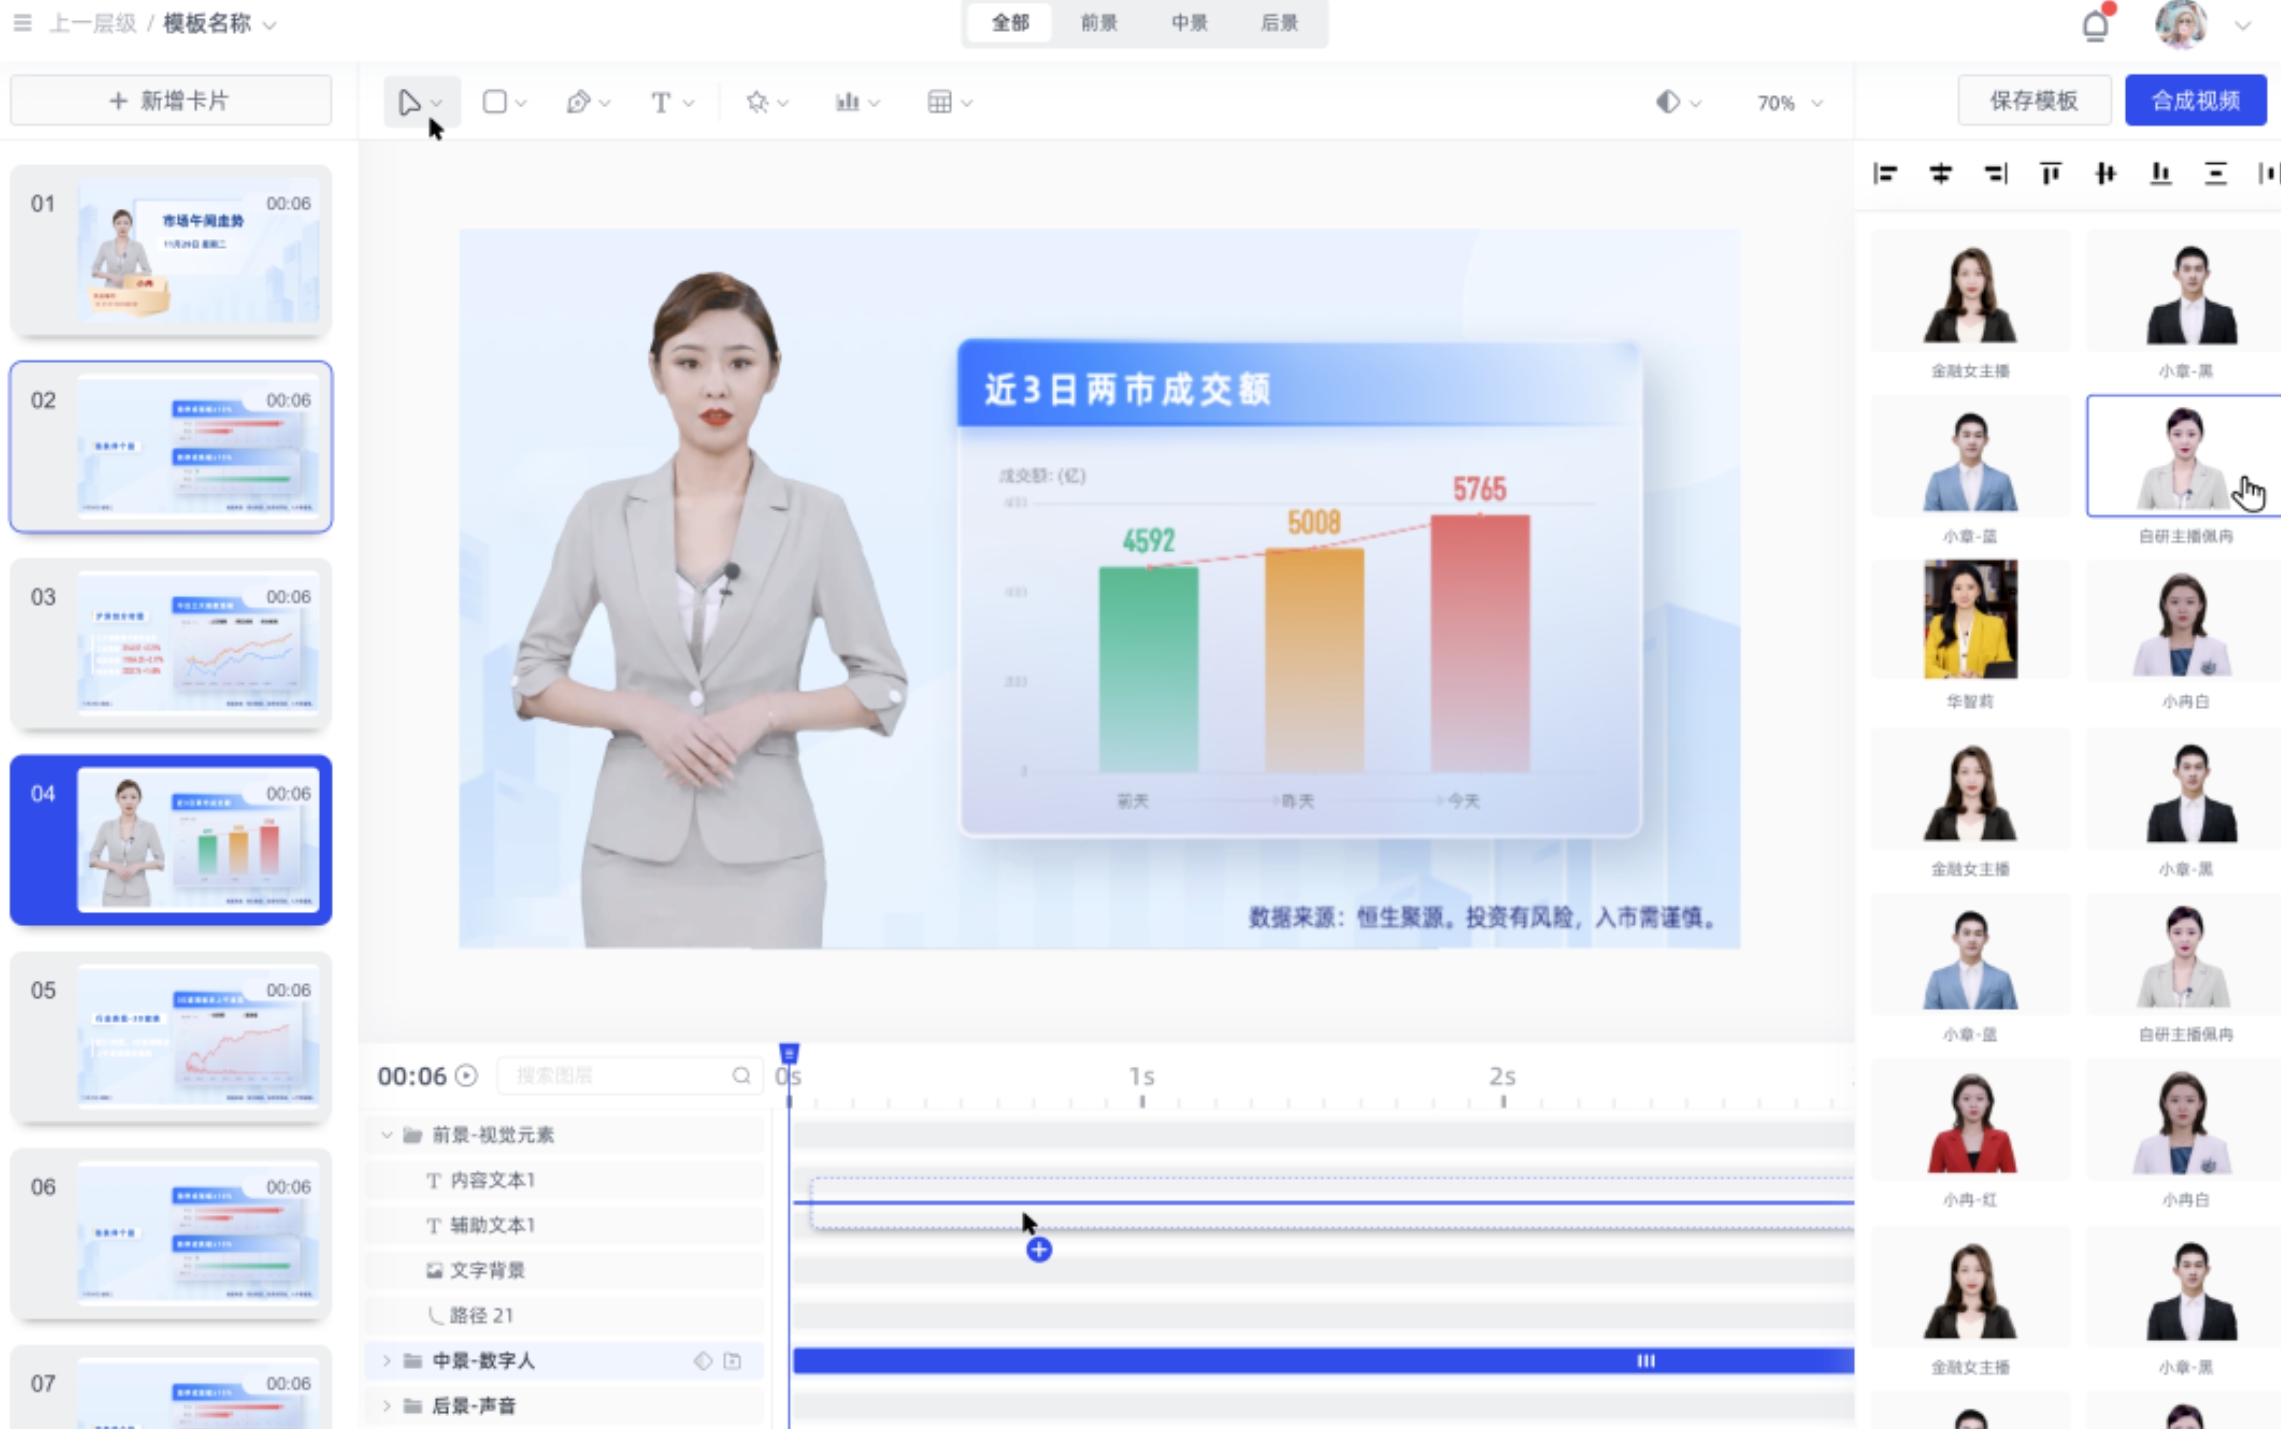Switch to the 全部 tab
This screenshot has width=2281, height=1429.
click(1010, 23)
